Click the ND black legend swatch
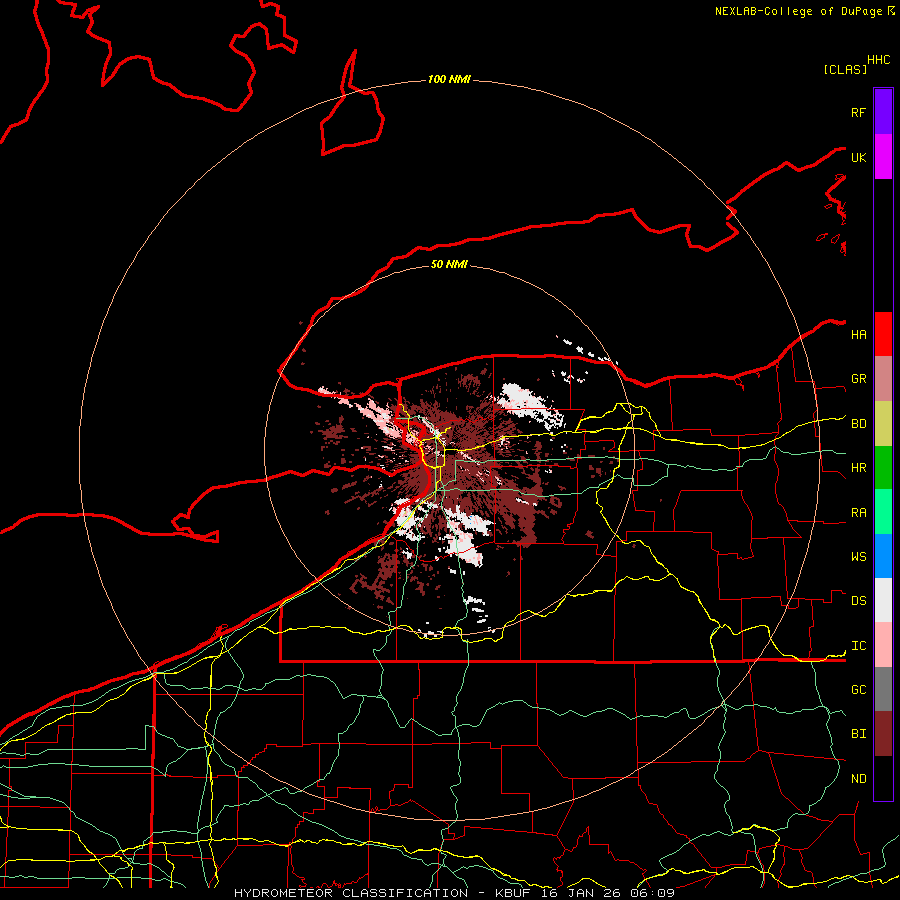This screenshot has height=900, width=900. pyautogui.click(x=883, y=778)
